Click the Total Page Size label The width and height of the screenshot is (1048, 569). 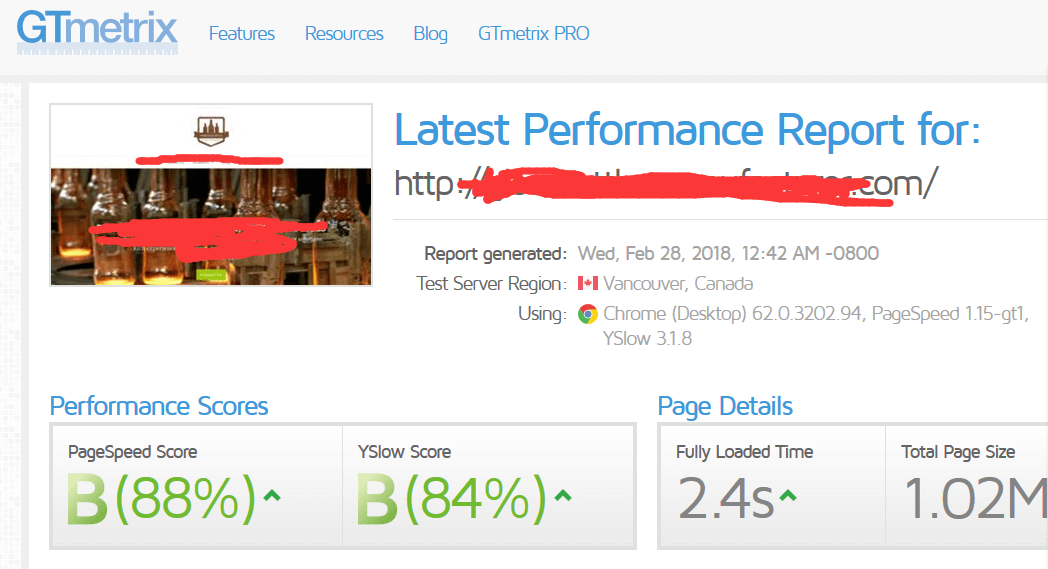[x=958, y=452]
